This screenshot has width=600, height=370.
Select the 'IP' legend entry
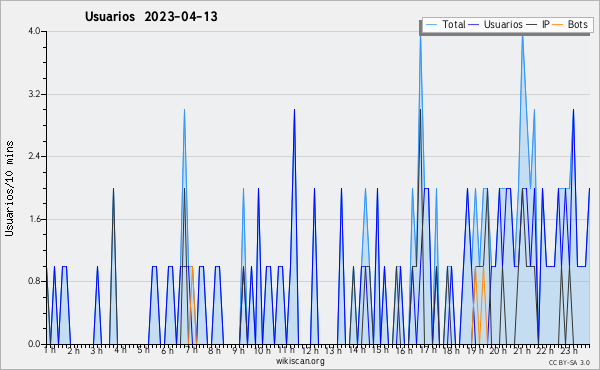tap(546, 24)
